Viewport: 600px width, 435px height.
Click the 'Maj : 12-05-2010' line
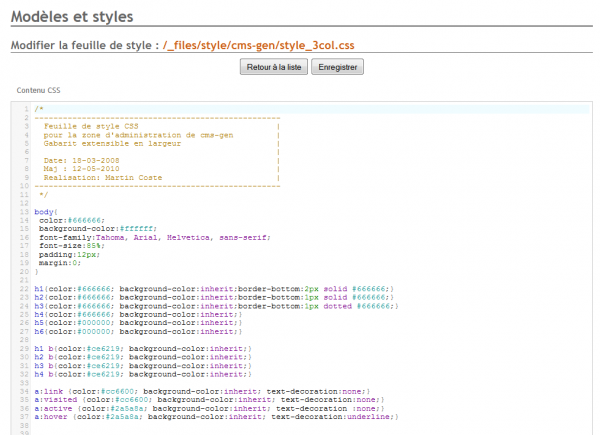(82, 169)
